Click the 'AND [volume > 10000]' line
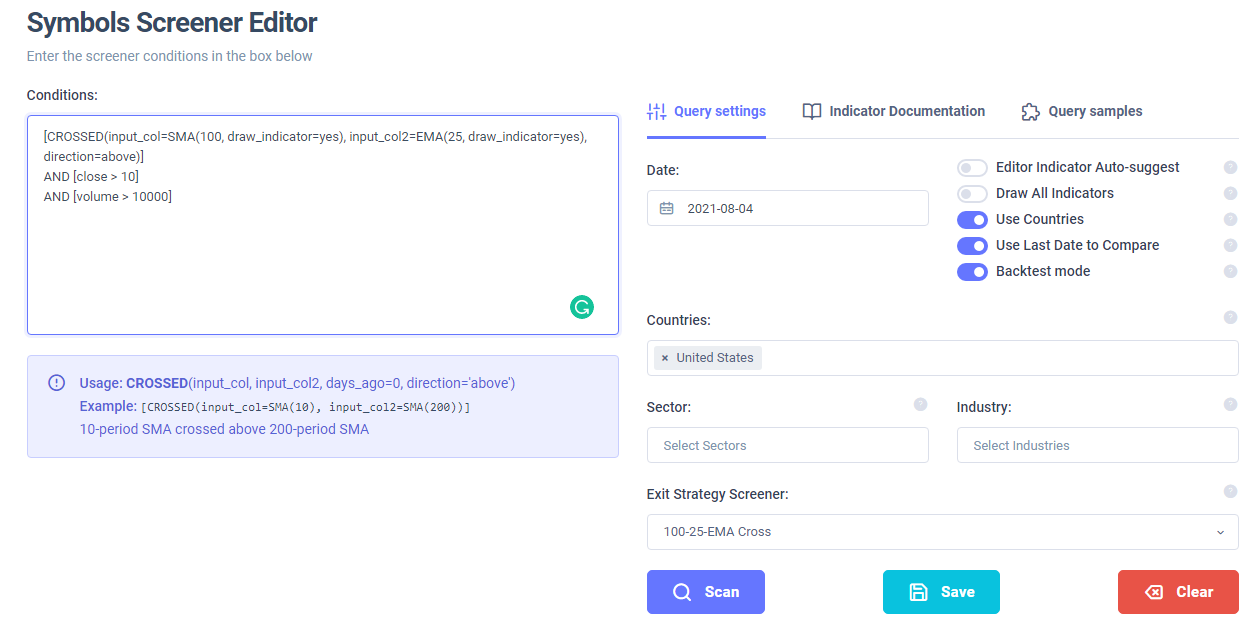This screenshot has width=1257, height=640. [108, 197]
